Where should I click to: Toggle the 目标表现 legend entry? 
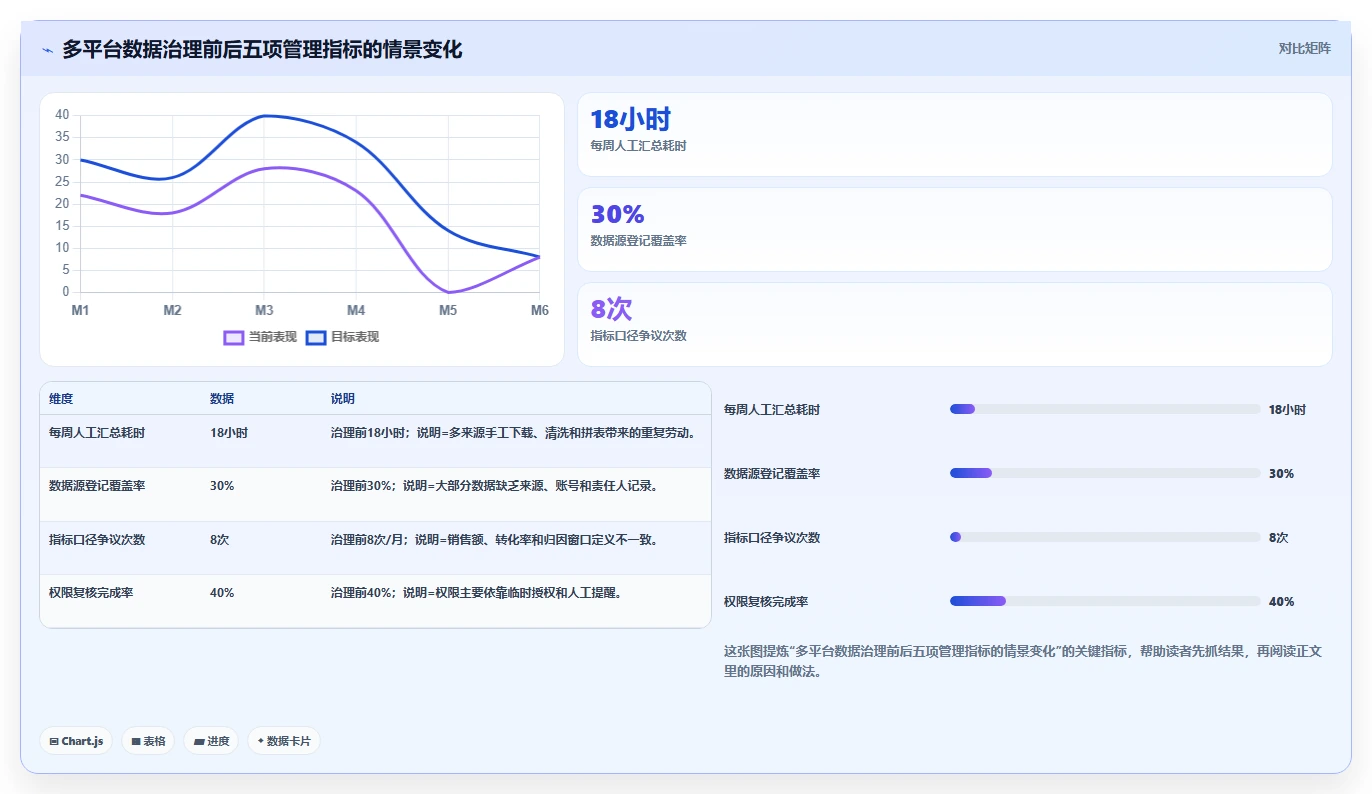click(343, 337)
